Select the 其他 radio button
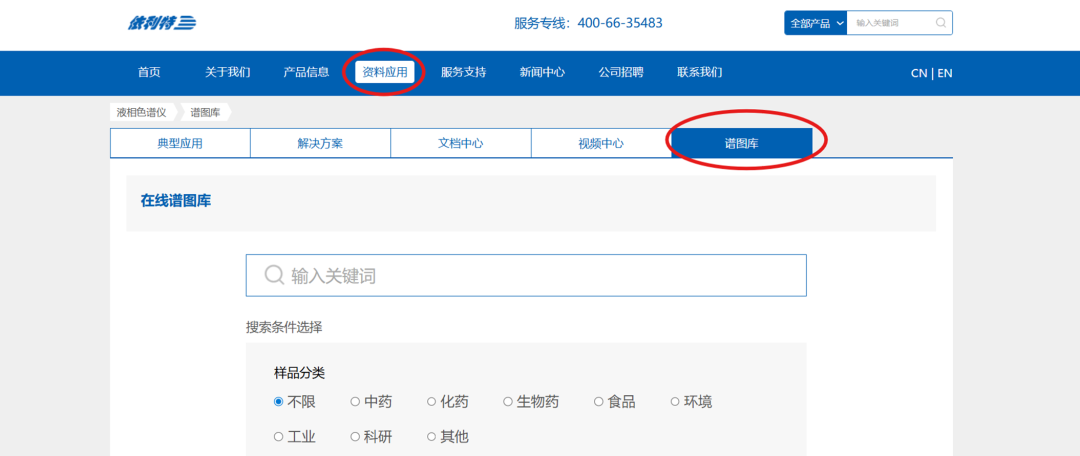Screen dimensions: 1080x456 click(431, 437)
